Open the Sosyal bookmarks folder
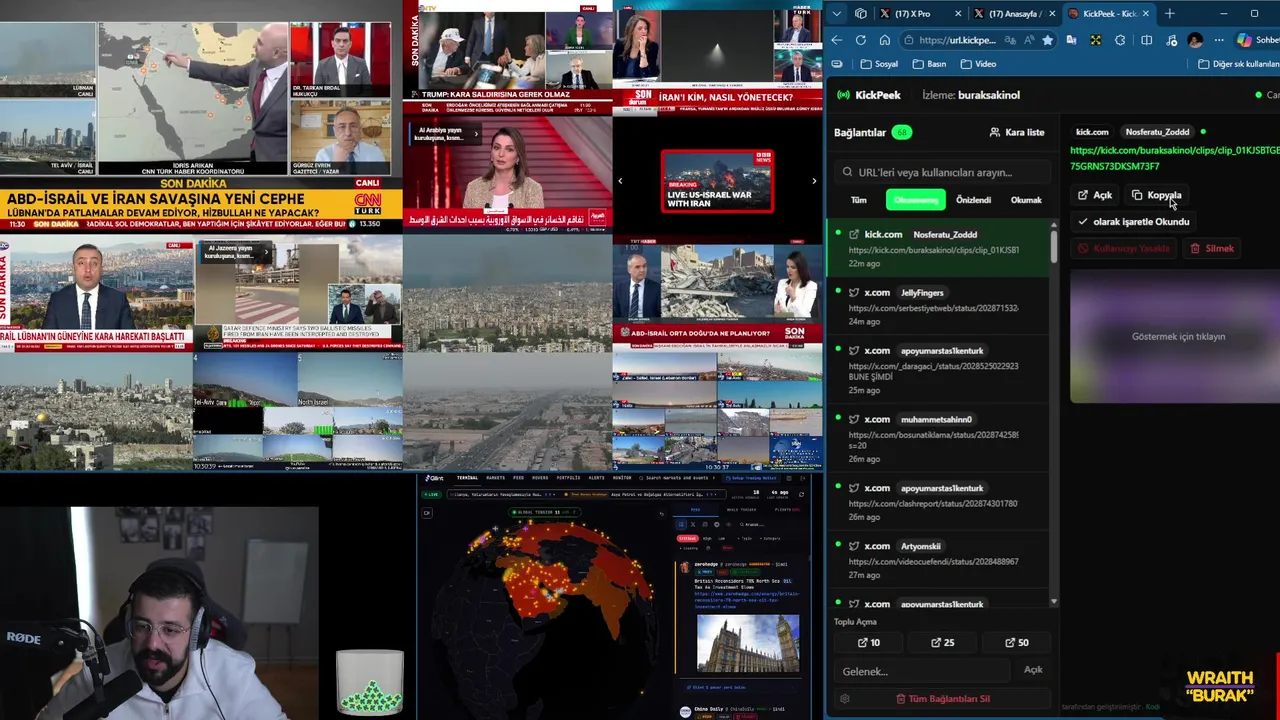 click(x=879, y=64)
